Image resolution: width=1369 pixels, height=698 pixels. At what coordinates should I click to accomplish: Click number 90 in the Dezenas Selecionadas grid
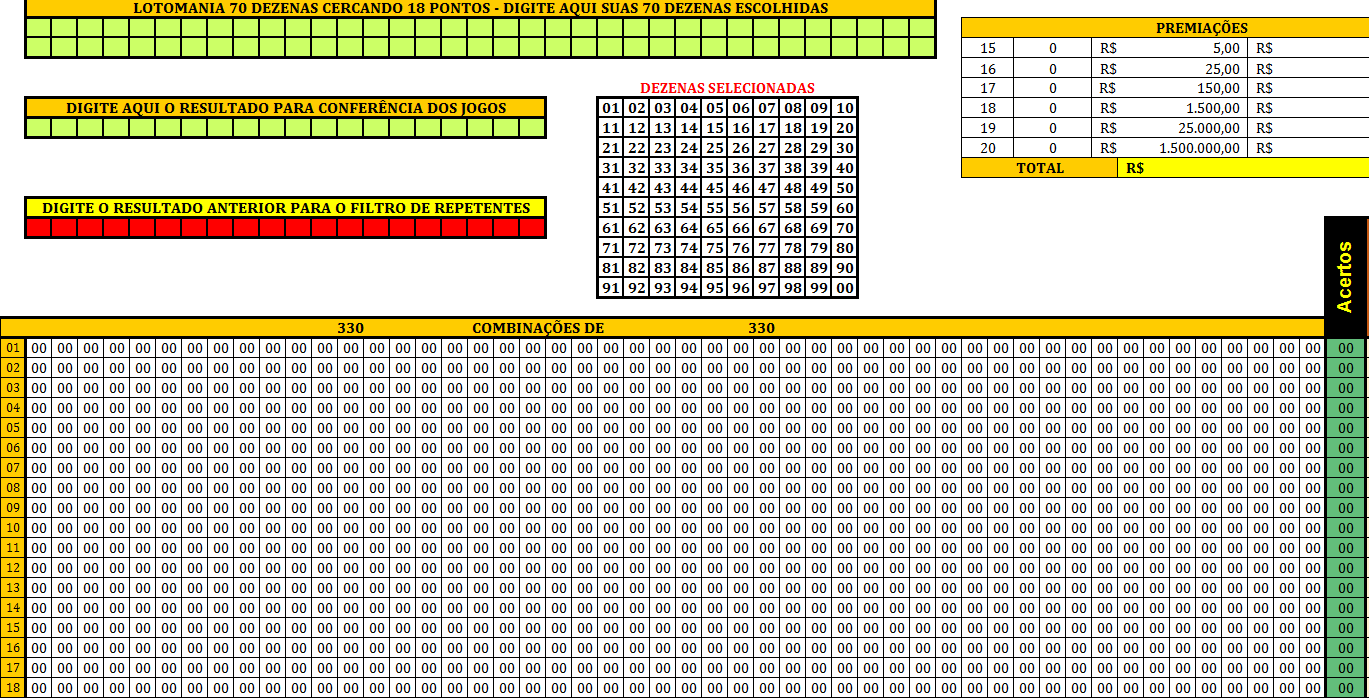tap(845, 268)
